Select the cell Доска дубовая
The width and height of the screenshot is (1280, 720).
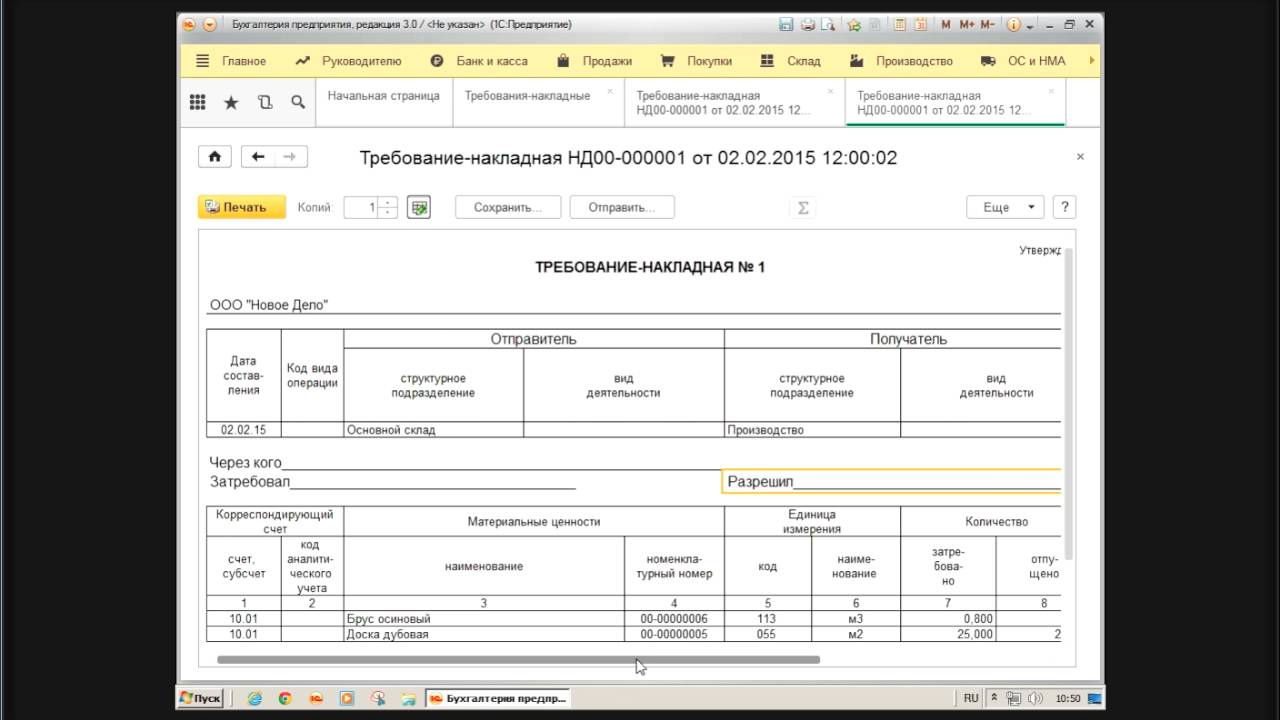[484, 634]
